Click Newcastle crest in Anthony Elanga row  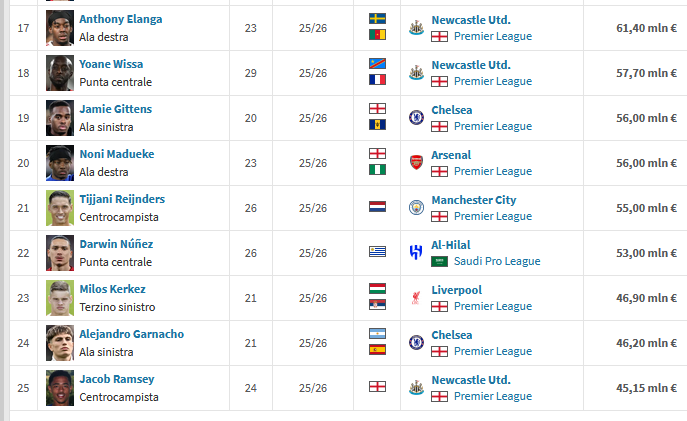416,28
